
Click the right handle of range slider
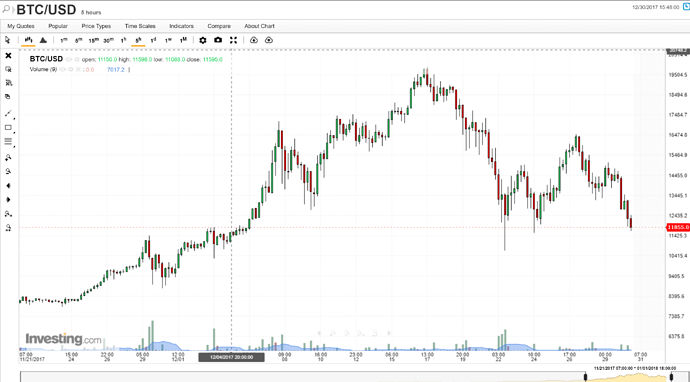click(x=672, y=377)
